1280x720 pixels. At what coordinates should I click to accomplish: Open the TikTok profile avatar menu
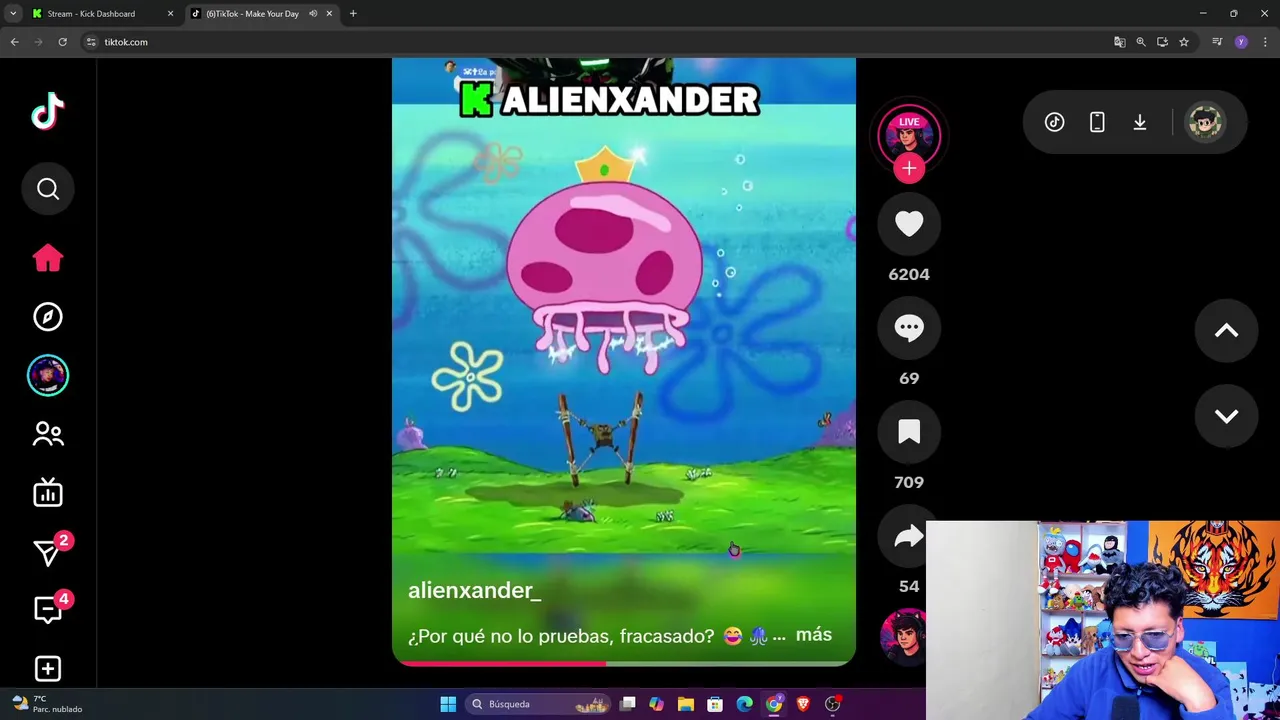pos(1205,122)
